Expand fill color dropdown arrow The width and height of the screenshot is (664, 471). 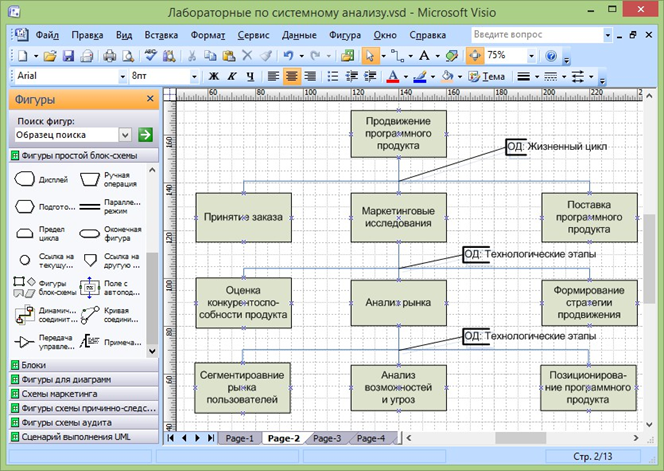pyautogui.click(x=460, y=77)
